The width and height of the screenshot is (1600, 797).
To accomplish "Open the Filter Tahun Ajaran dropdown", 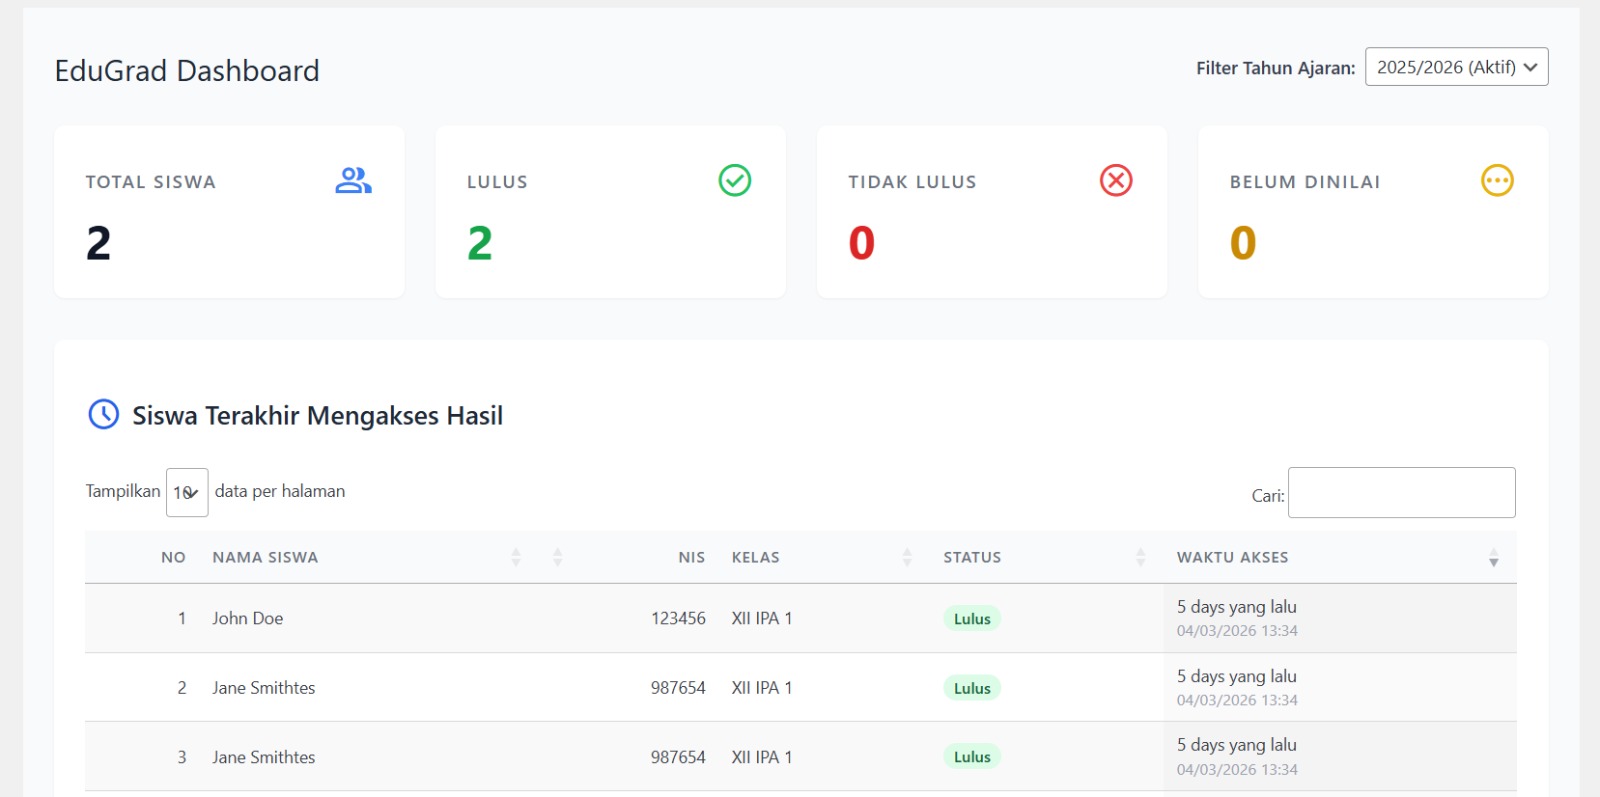I will [1456, 67].
